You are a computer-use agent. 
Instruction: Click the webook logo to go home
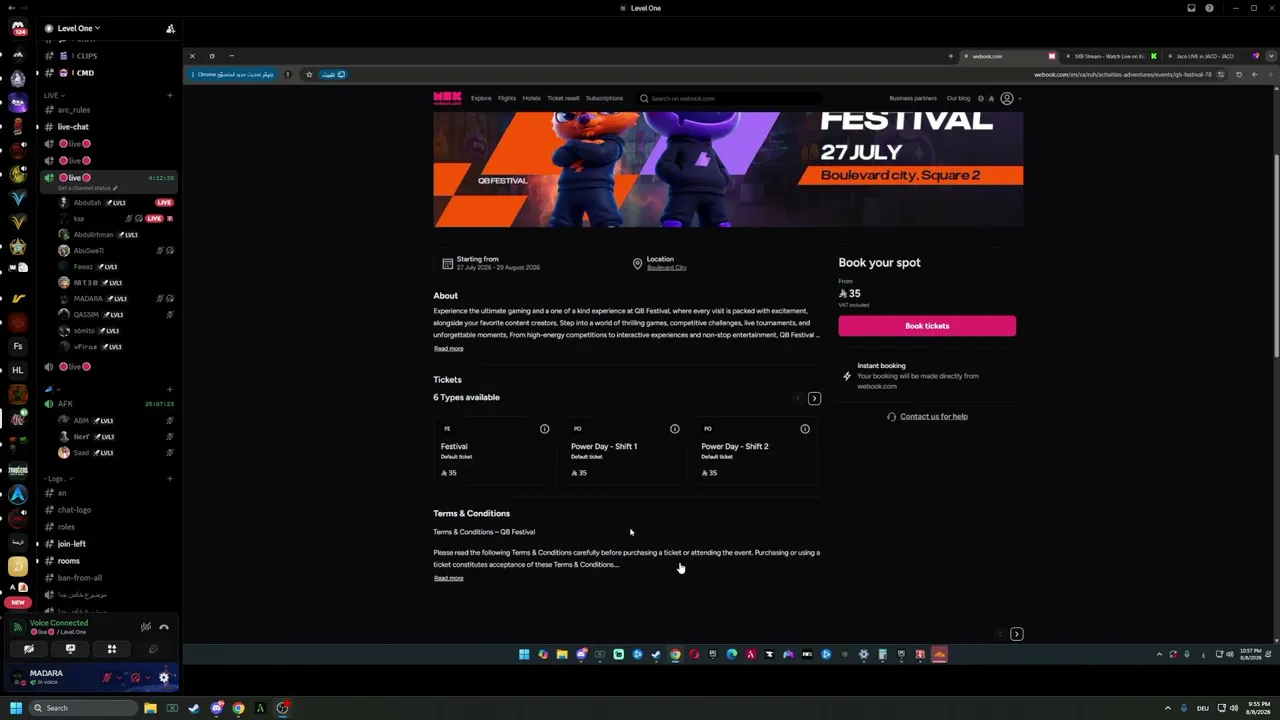tap(447, 98)
